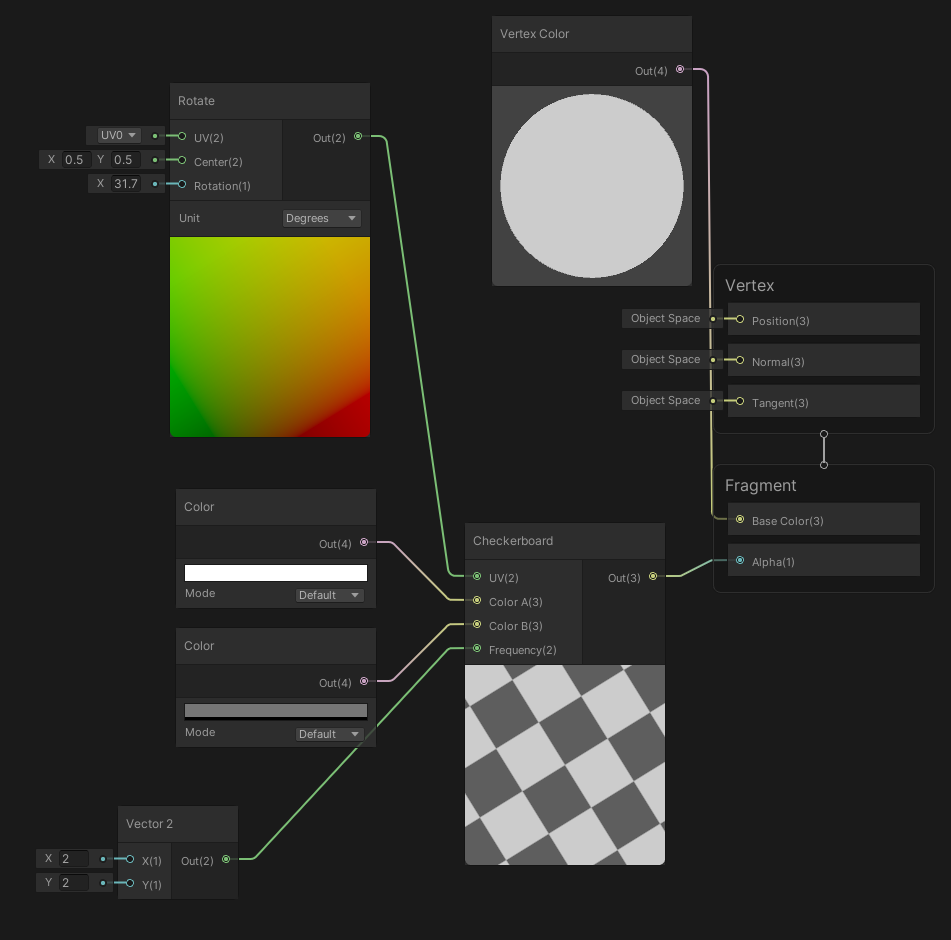The height and width of the screenshot is (940, 951).
Task: Click Vector 2 X(1) input port
Action: (130, 859)
